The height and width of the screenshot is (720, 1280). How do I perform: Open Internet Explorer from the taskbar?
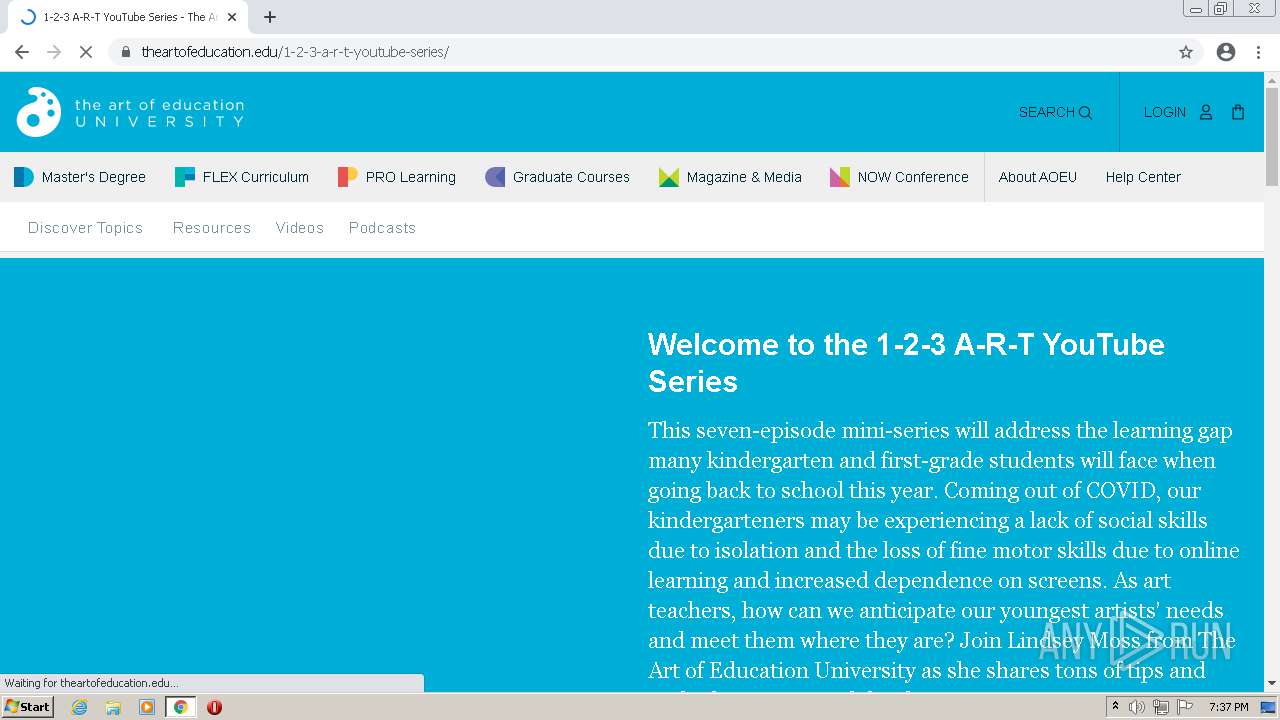click(x=80, y=707)
